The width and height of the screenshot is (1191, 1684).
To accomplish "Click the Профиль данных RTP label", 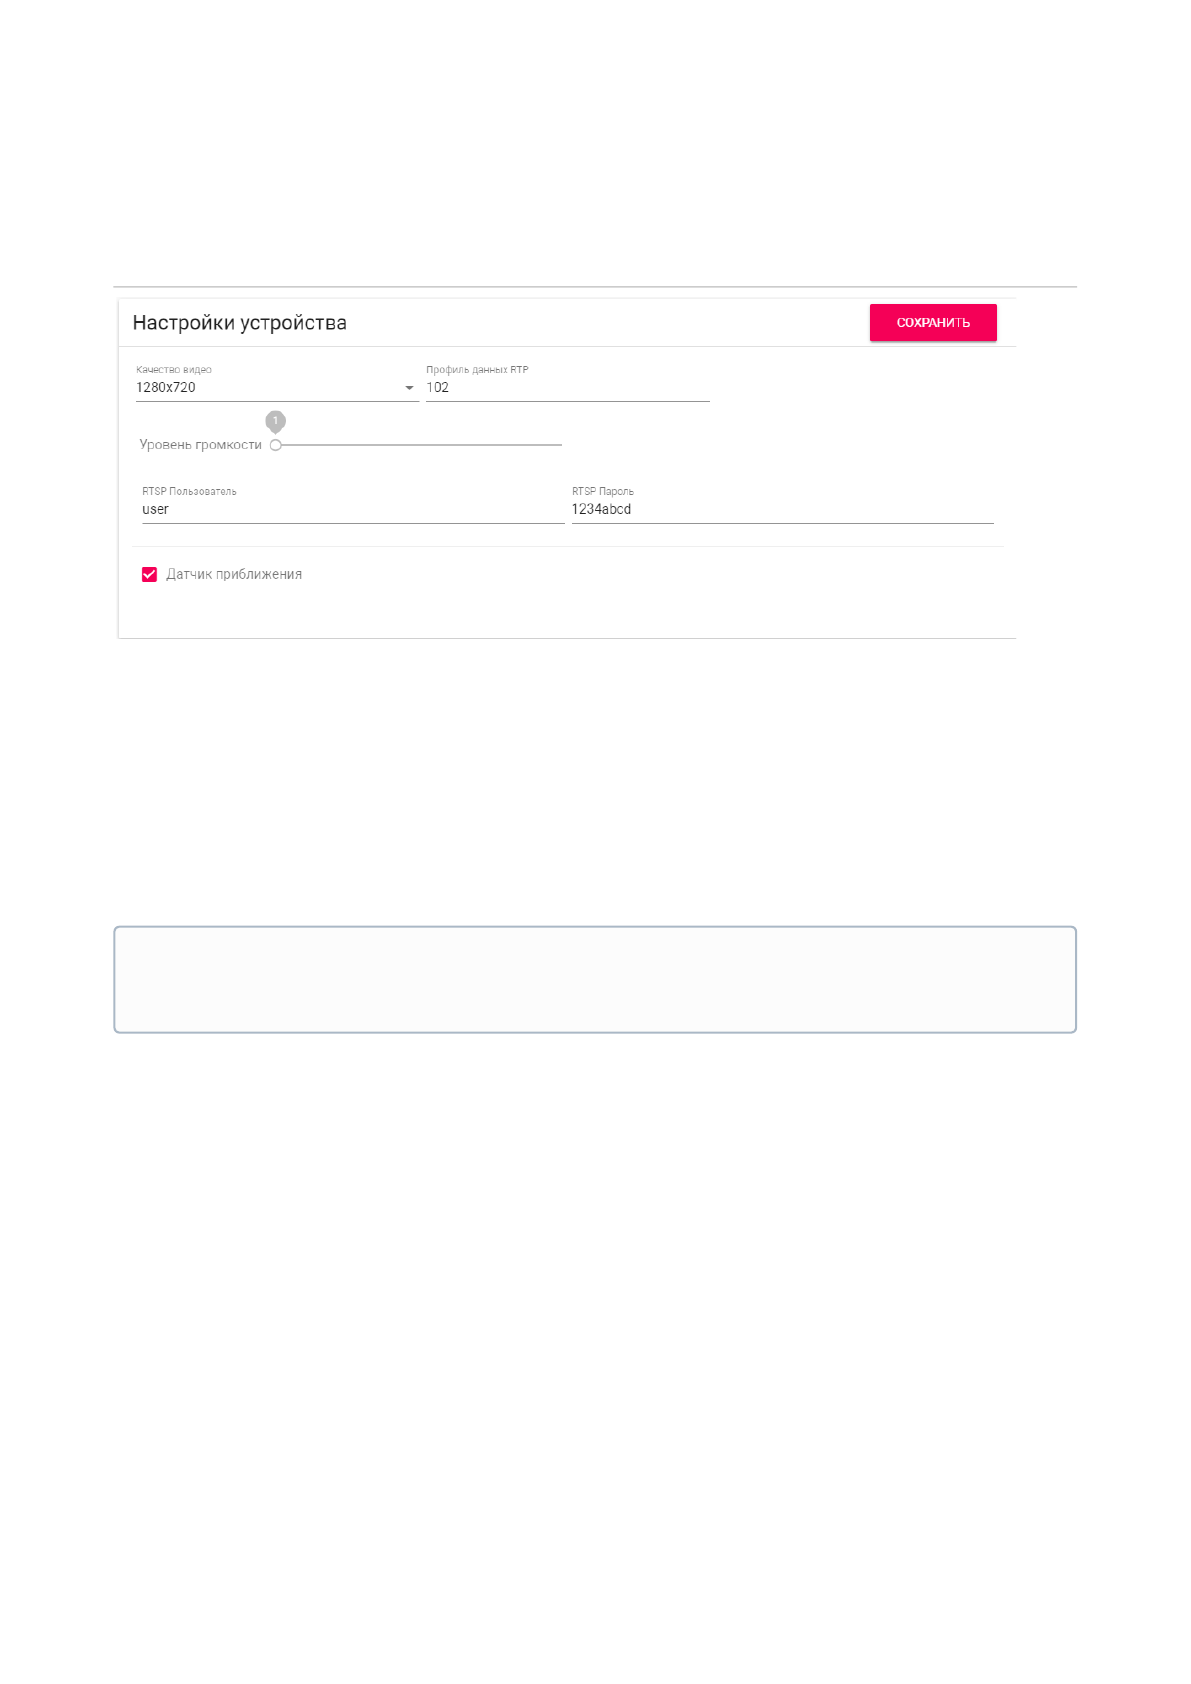I will 477,370.
